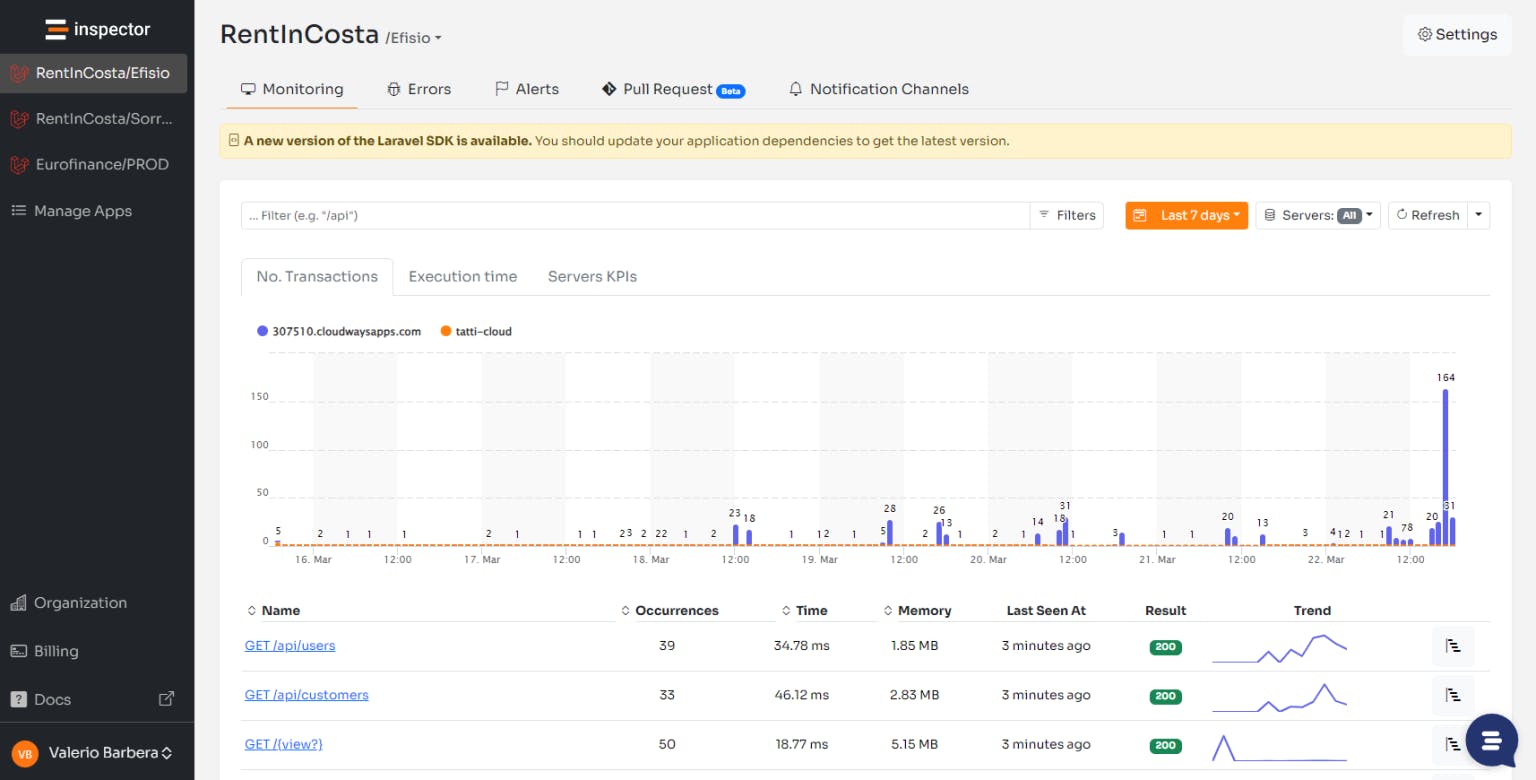Screen dimensions: 1536x780
Task: Select the Execution time chart tab
Action: [x=463, y=276]
